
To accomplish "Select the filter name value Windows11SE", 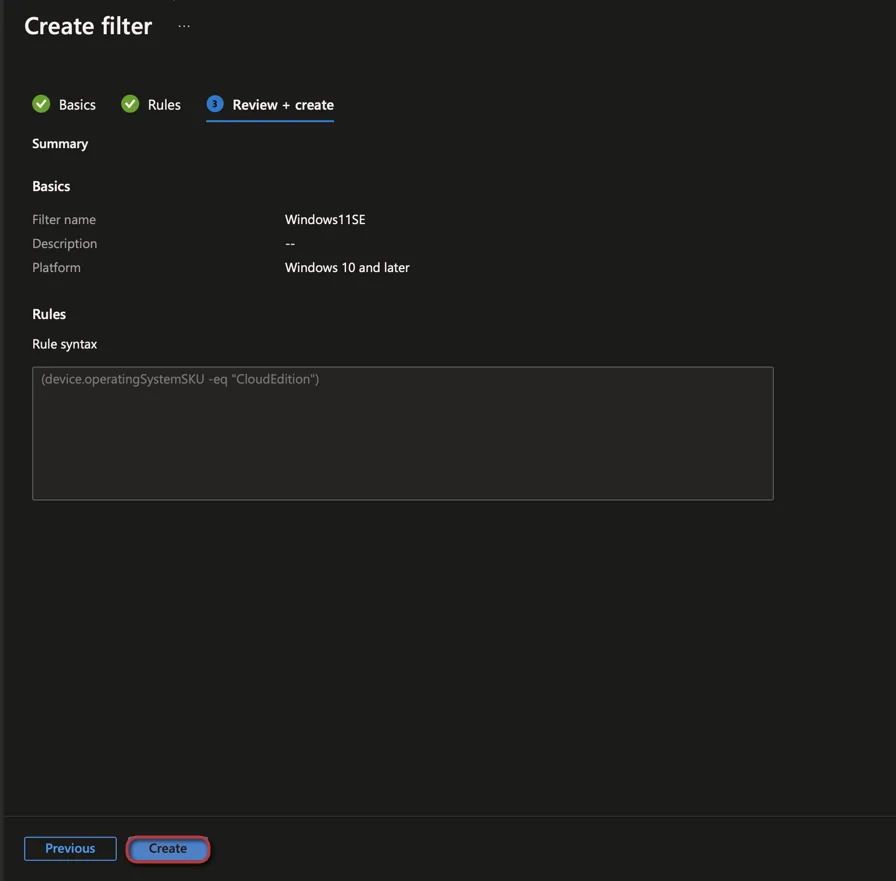I will (x=325, y=219).
